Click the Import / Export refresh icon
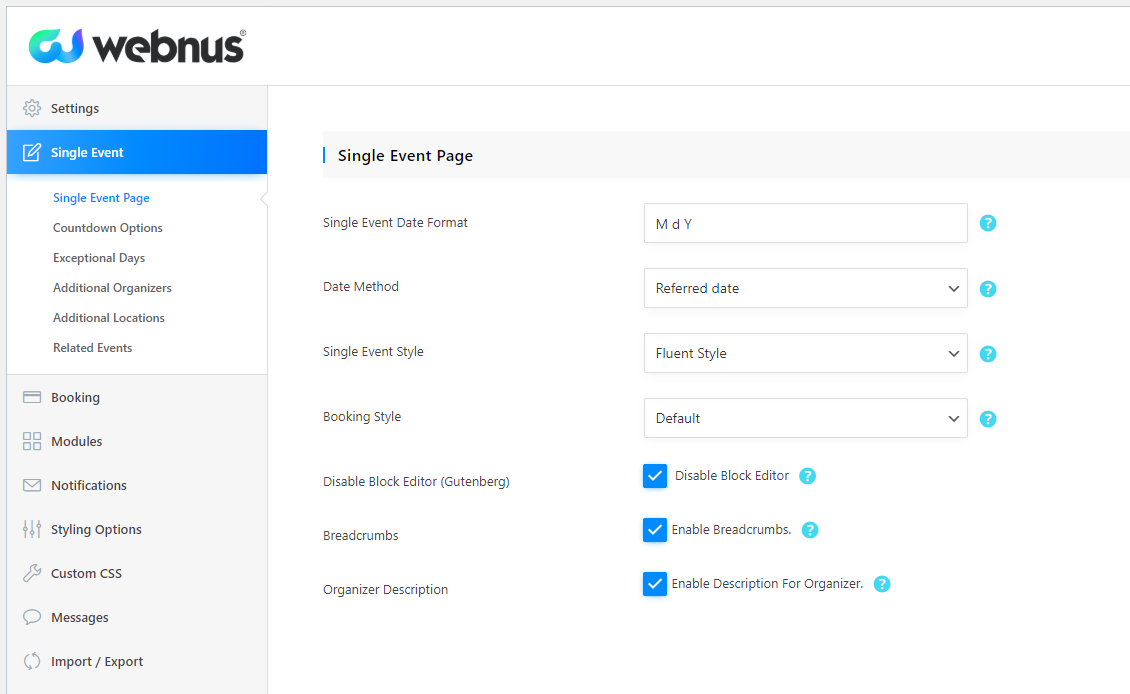 point(32,661)
